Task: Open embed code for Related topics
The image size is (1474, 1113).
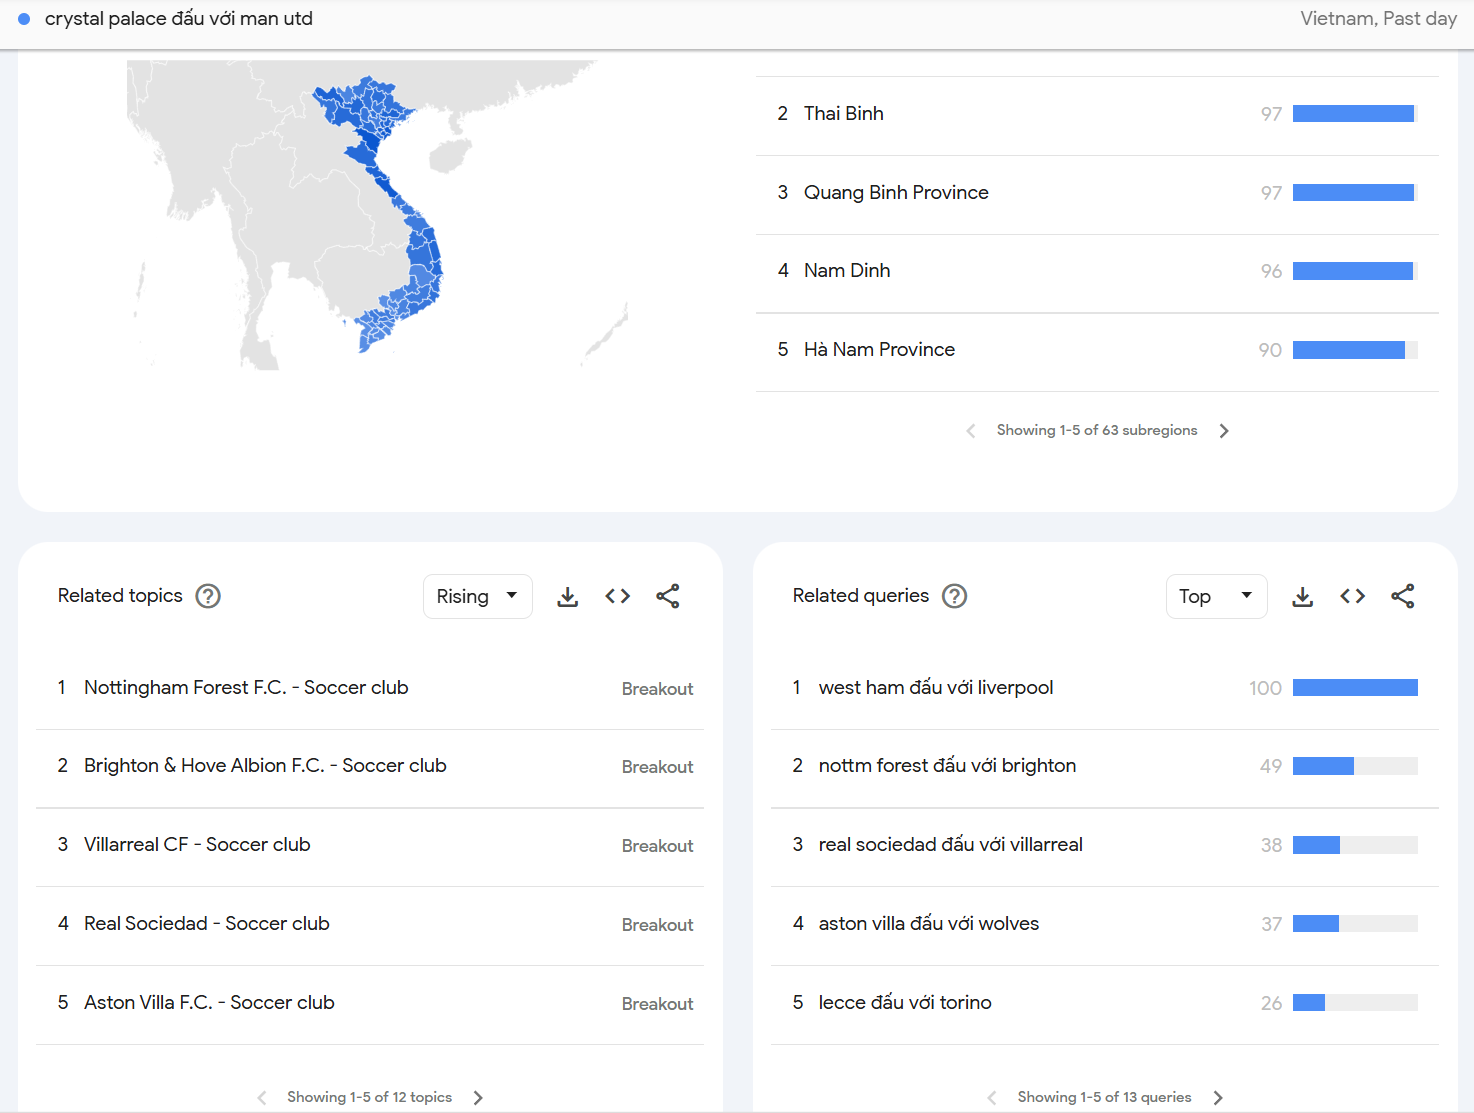Action: pyautogui.click(x=618, y=597)
